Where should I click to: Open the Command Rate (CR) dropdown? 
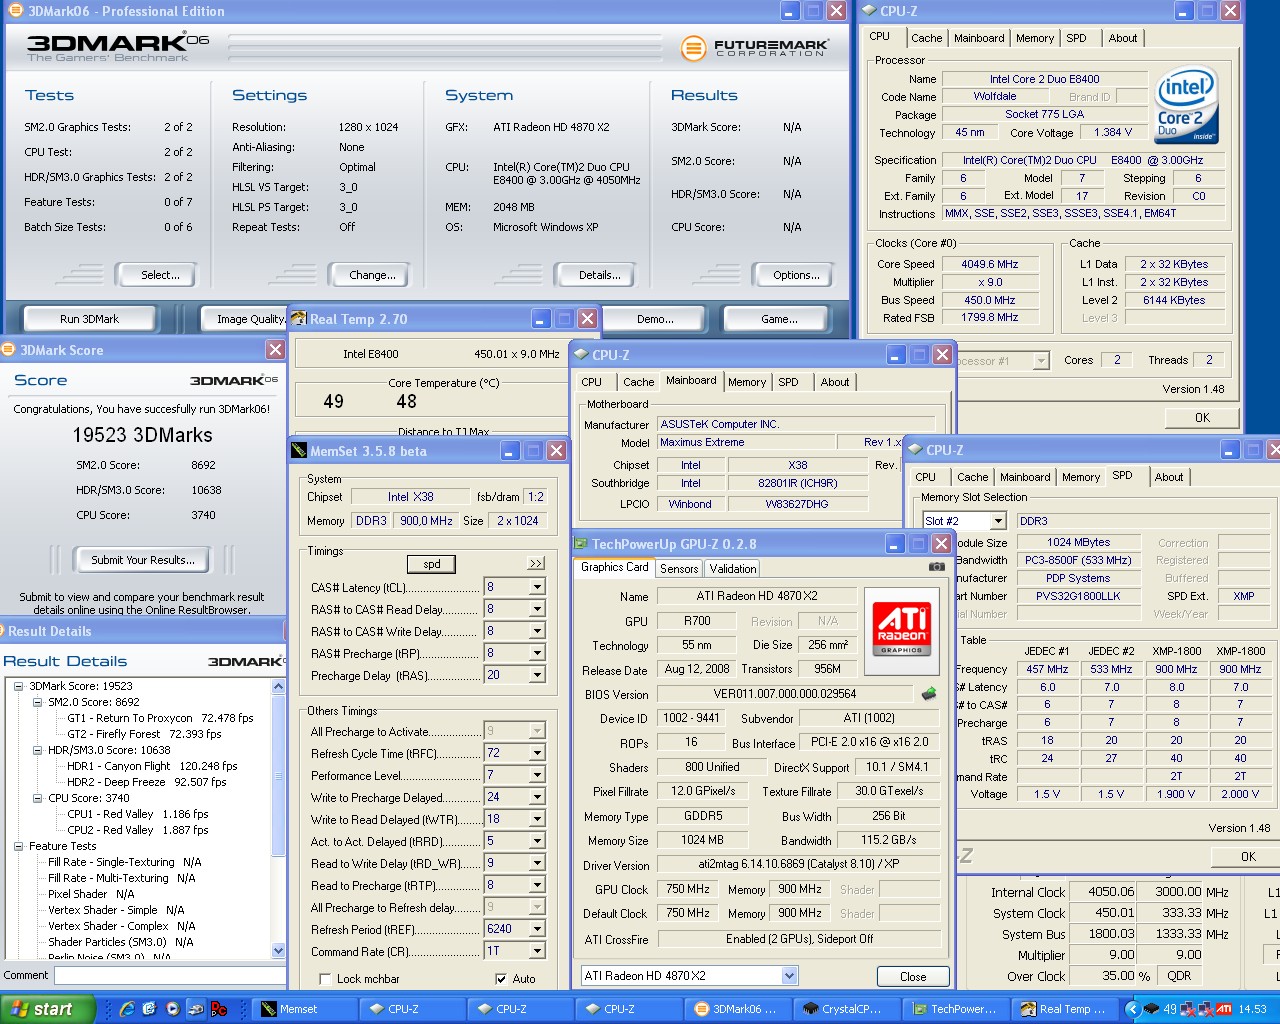click(537, 951)
